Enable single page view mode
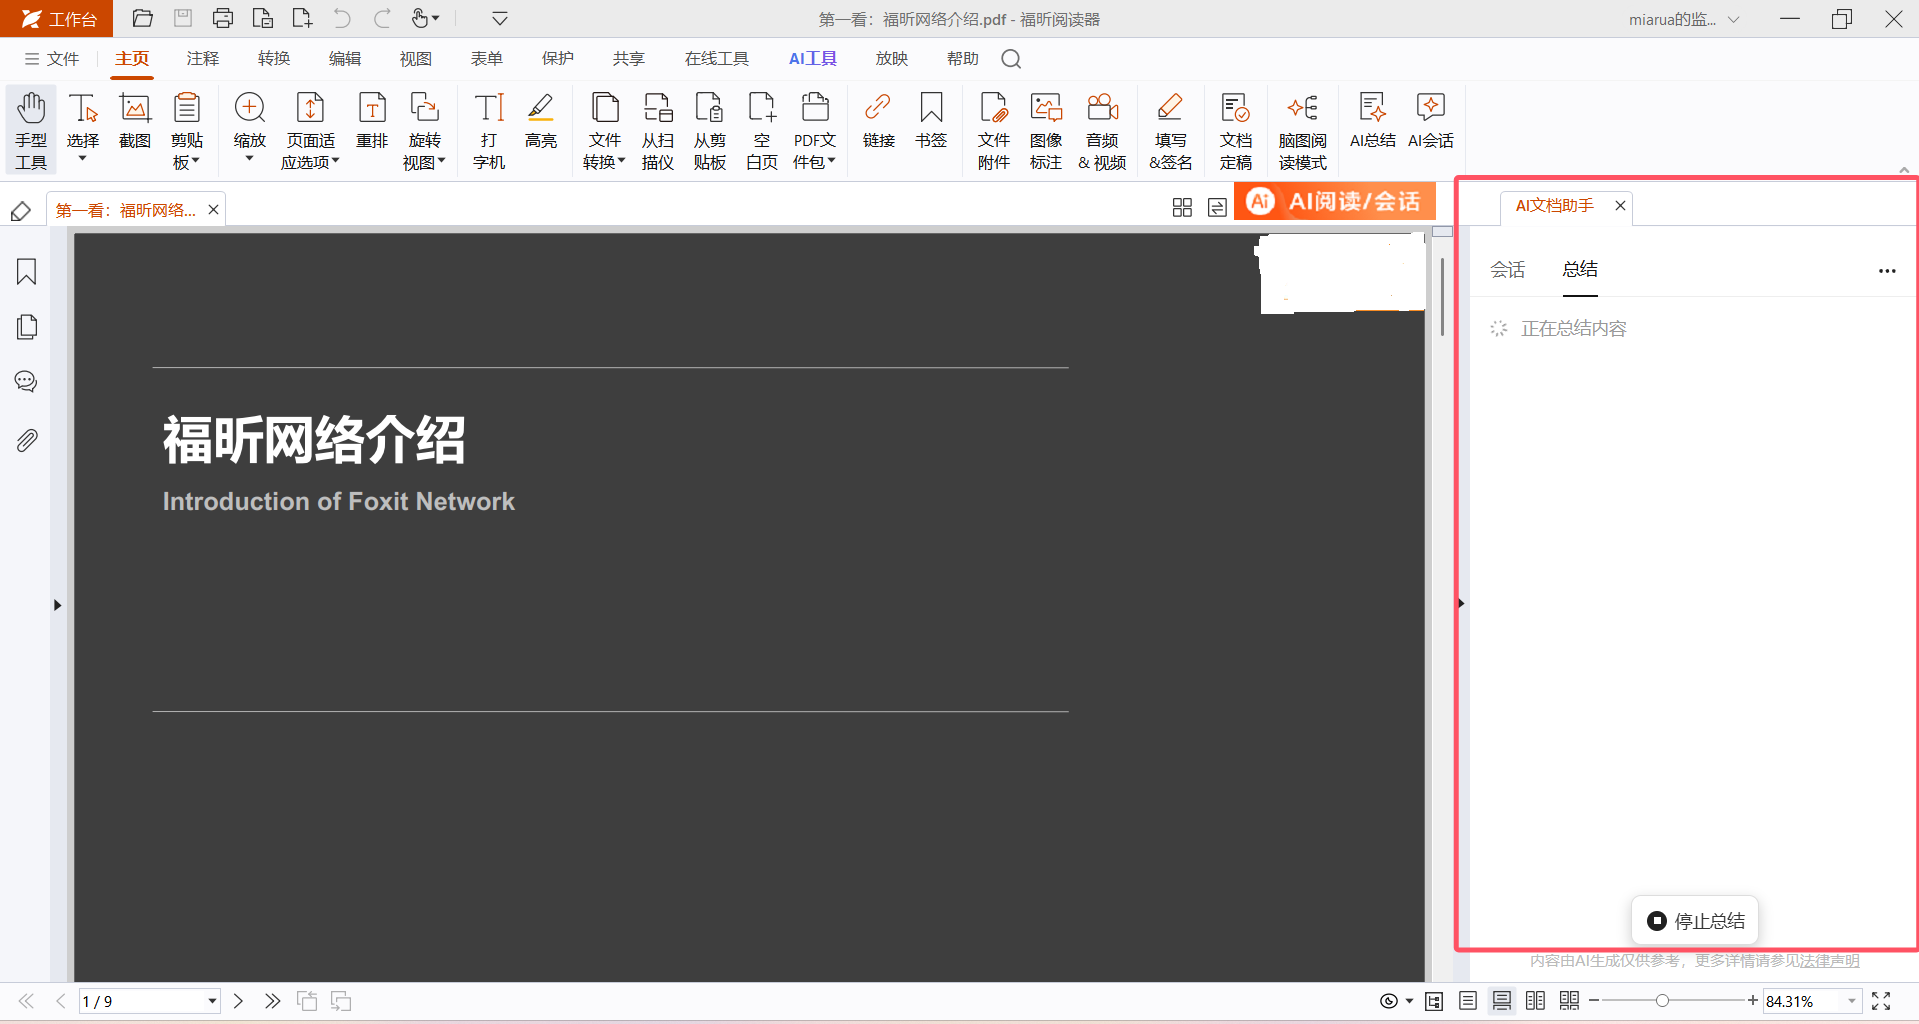Screen dimensions: 1919x1024 pos(1468,1001)
